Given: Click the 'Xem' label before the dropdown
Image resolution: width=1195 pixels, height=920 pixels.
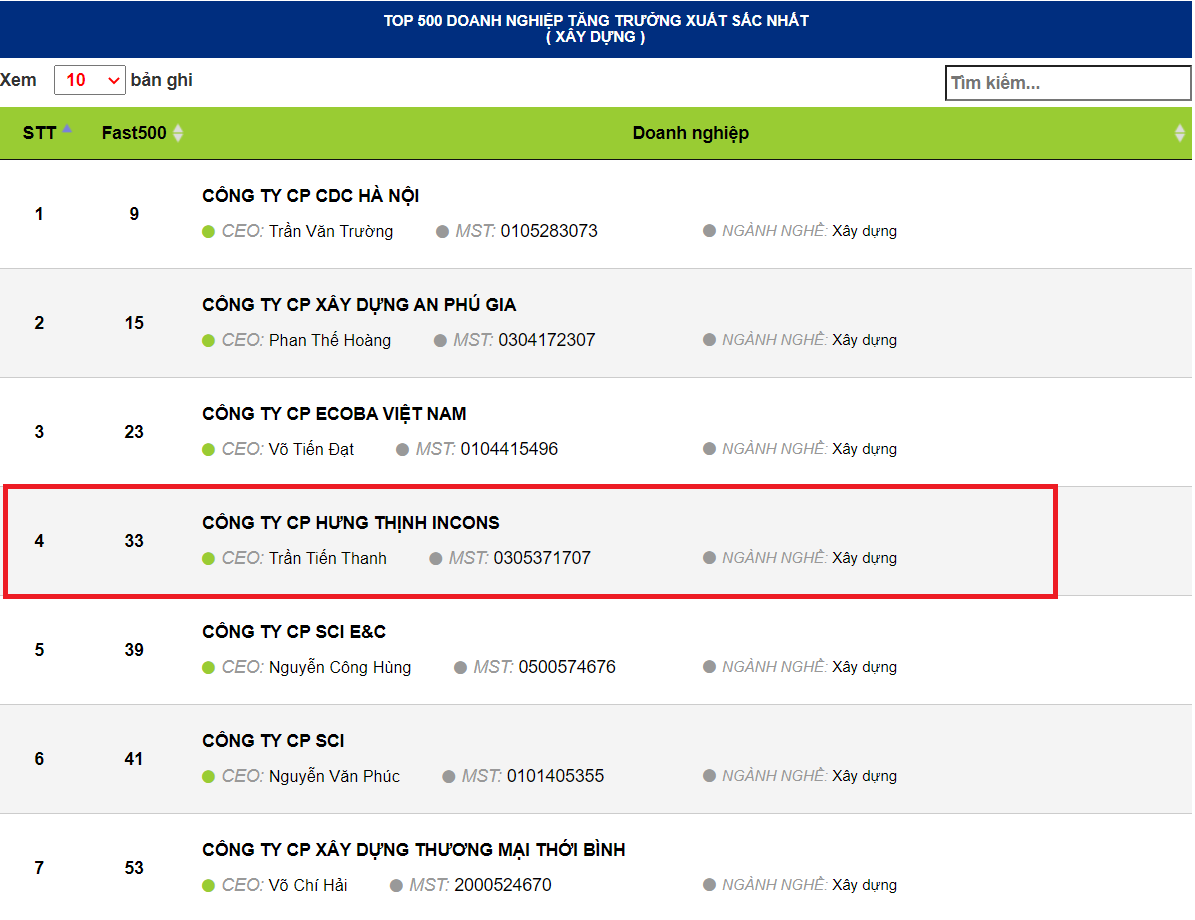Looking at the screenshot, I should (18, 80).
